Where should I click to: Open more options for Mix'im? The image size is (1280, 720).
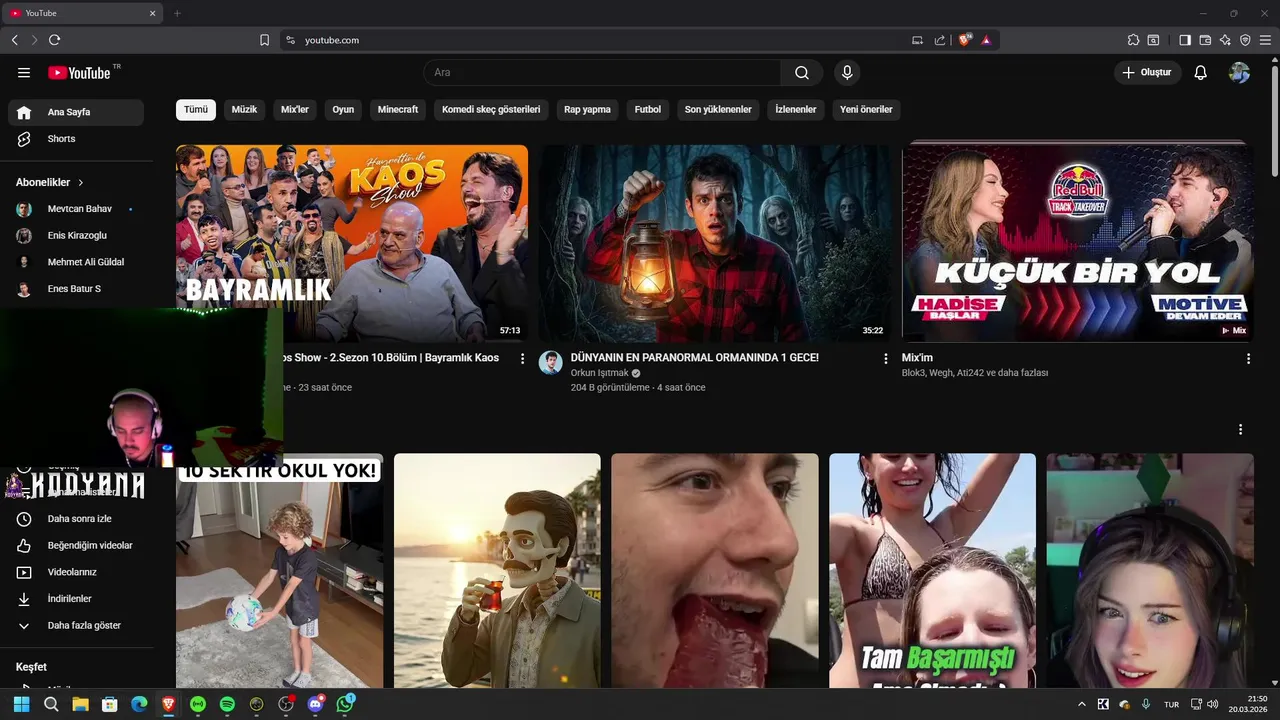tap(1248, 358)
